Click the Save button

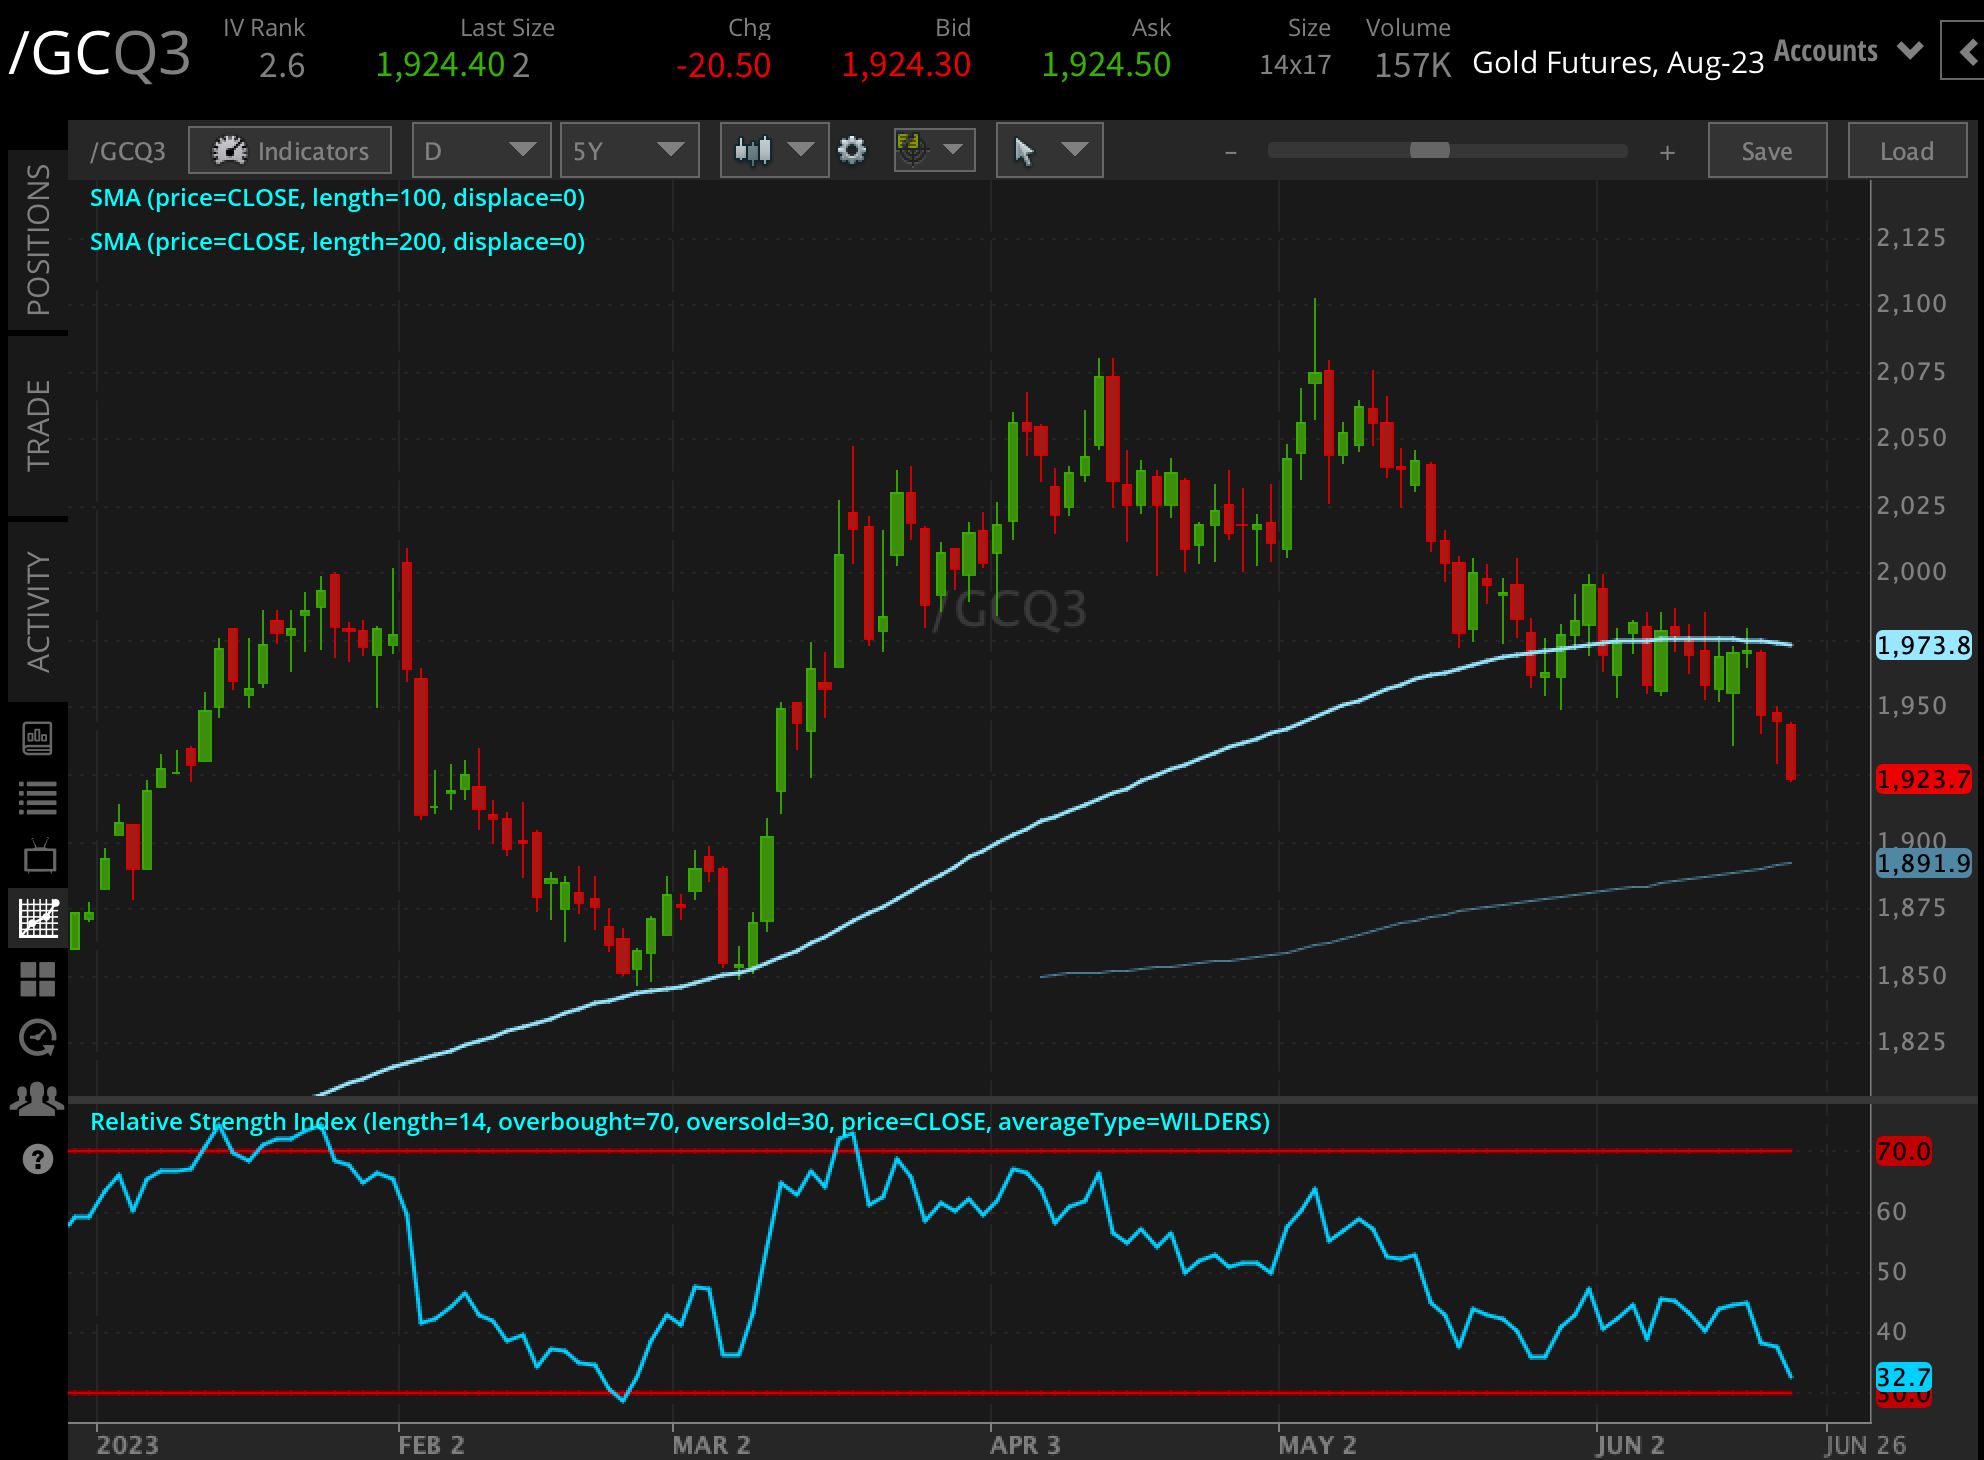(x=1766, y=150)
